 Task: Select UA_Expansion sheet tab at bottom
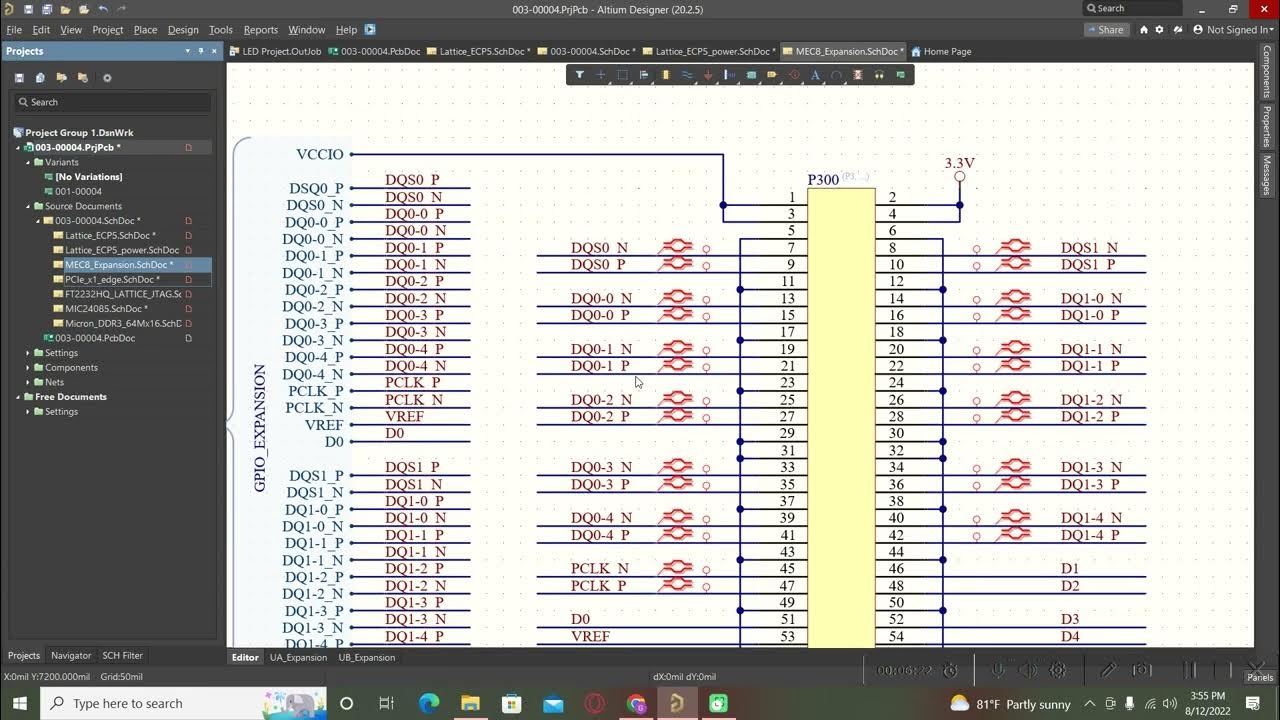coord(298,658)
